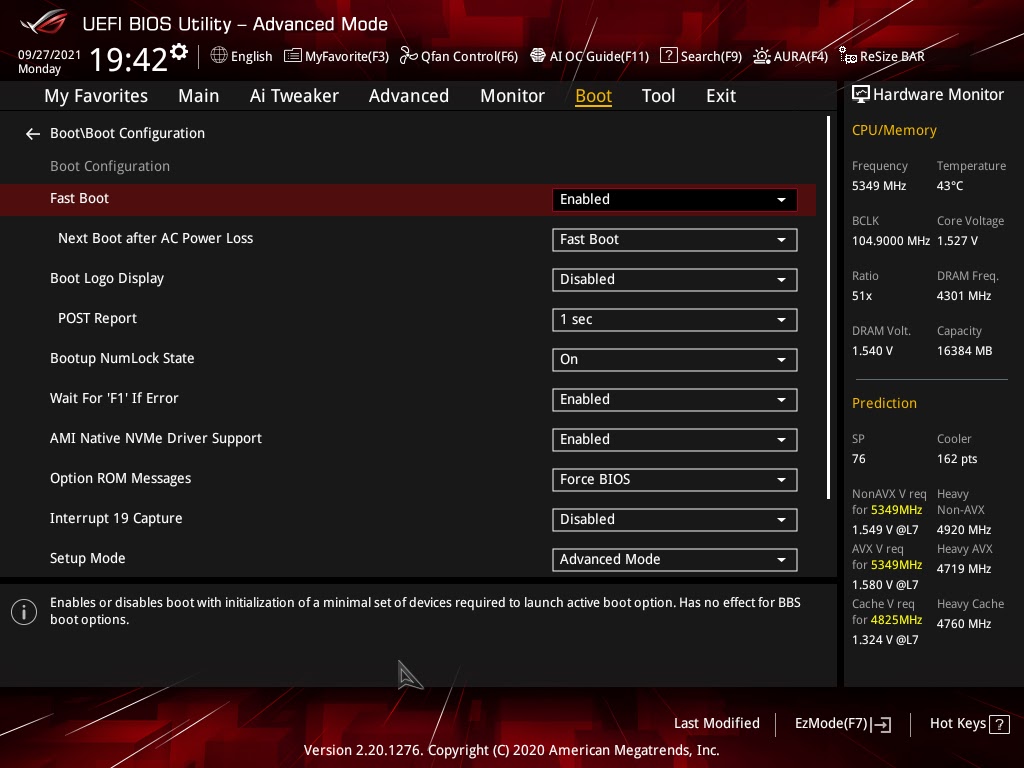Click the 43°C temperature value
This screenshot has height=768, width=1024.
[950, 186]
